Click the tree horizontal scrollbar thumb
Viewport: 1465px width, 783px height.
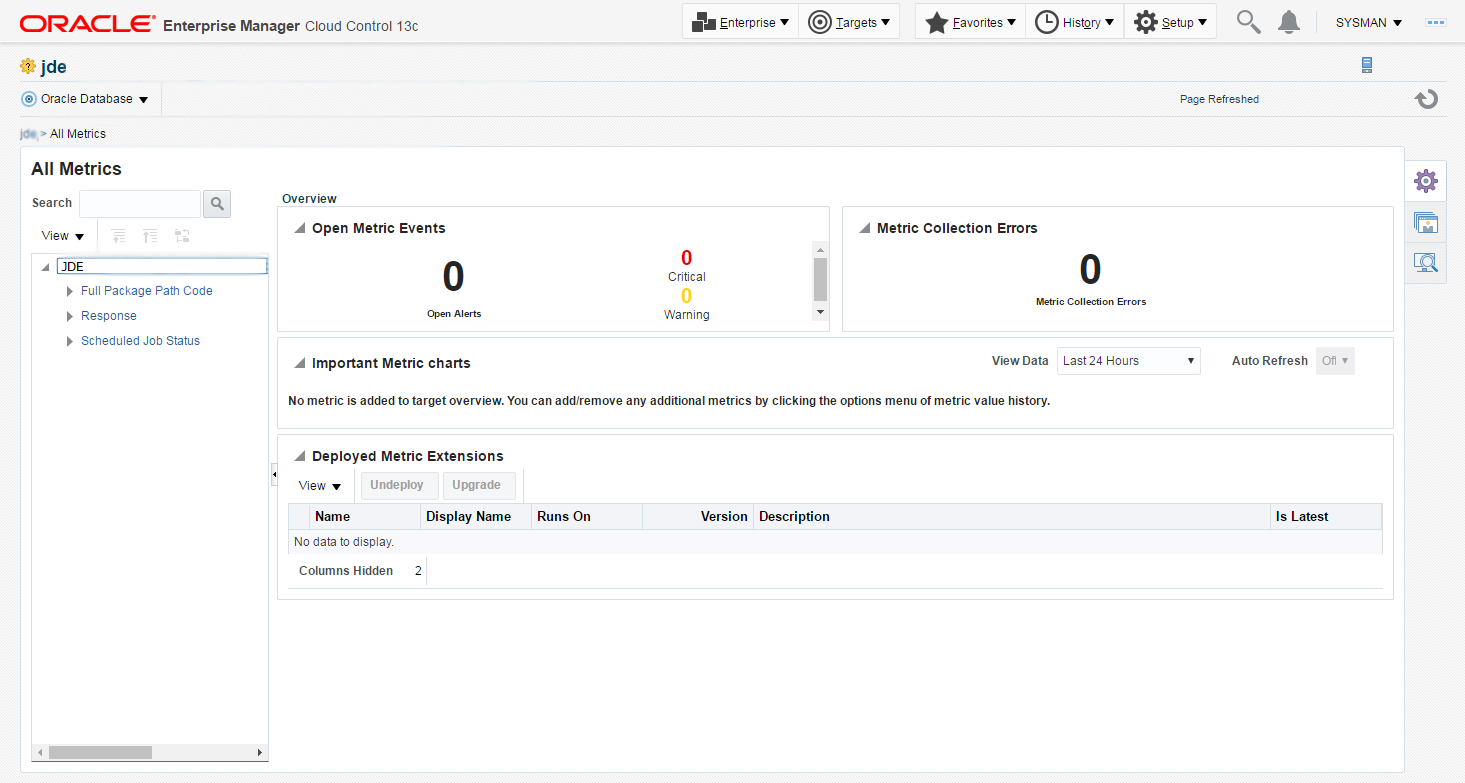tap(100, 752)
